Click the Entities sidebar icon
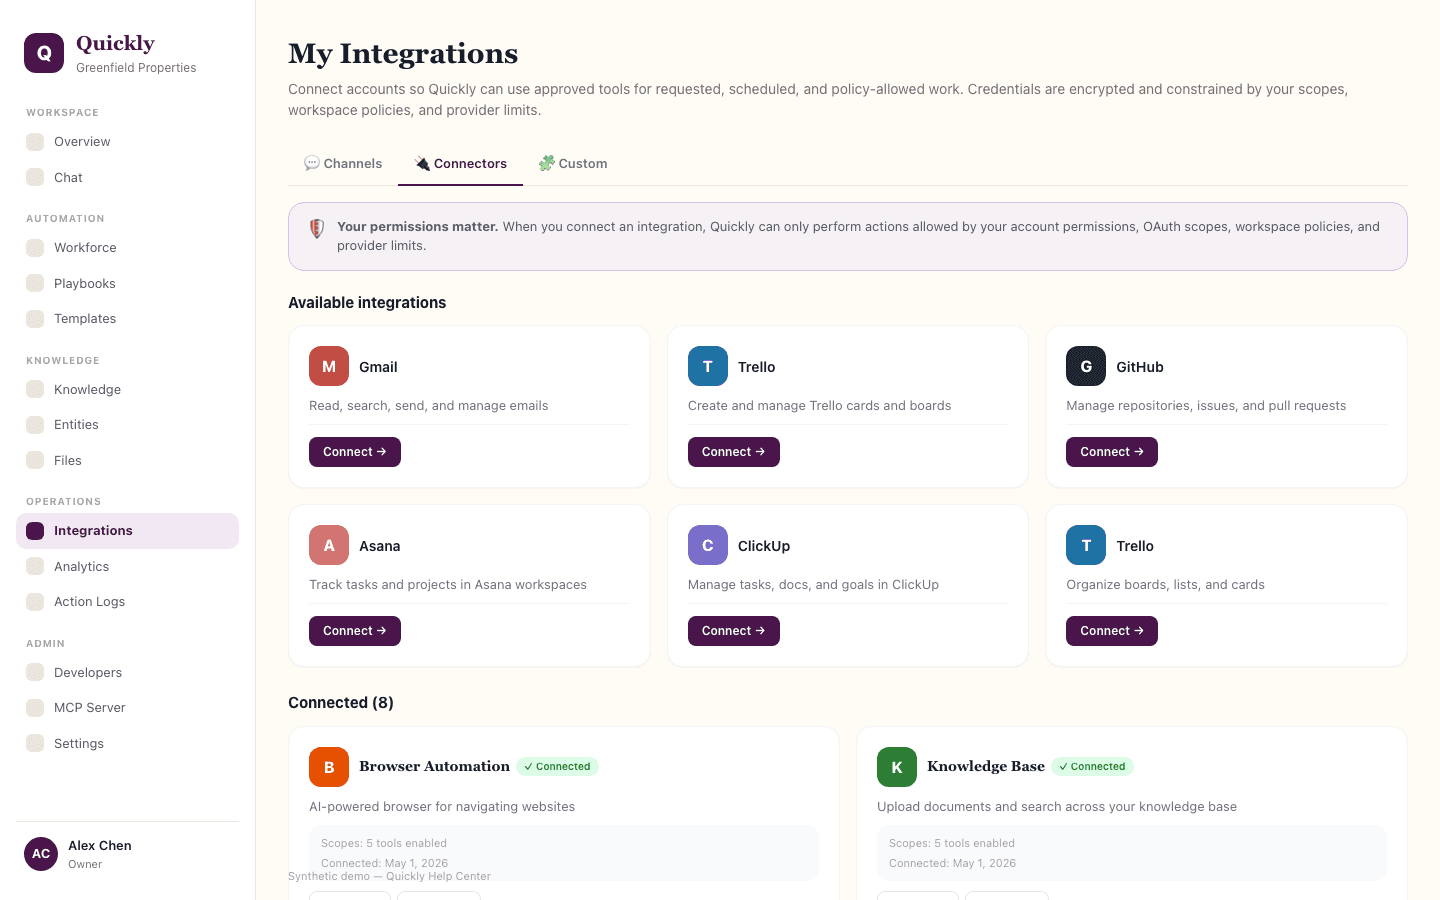Screen dimensions: 1440x900 tap(35, 425)
